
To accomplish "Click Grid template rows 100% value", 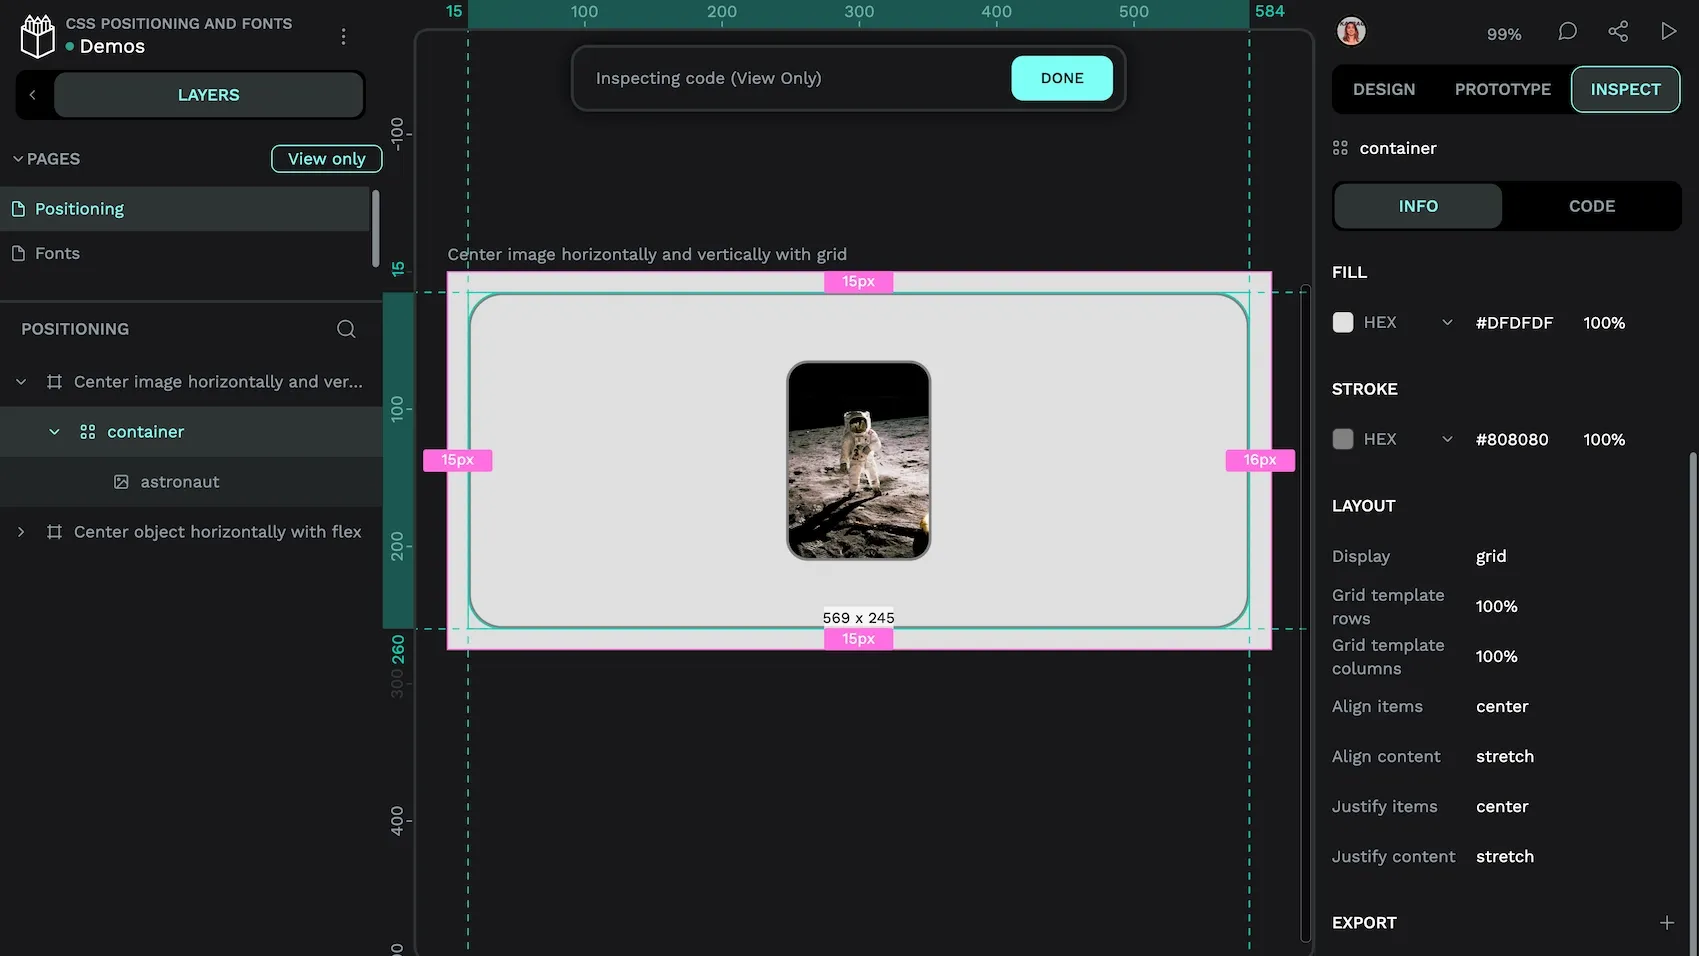I will coord(1496,606).
